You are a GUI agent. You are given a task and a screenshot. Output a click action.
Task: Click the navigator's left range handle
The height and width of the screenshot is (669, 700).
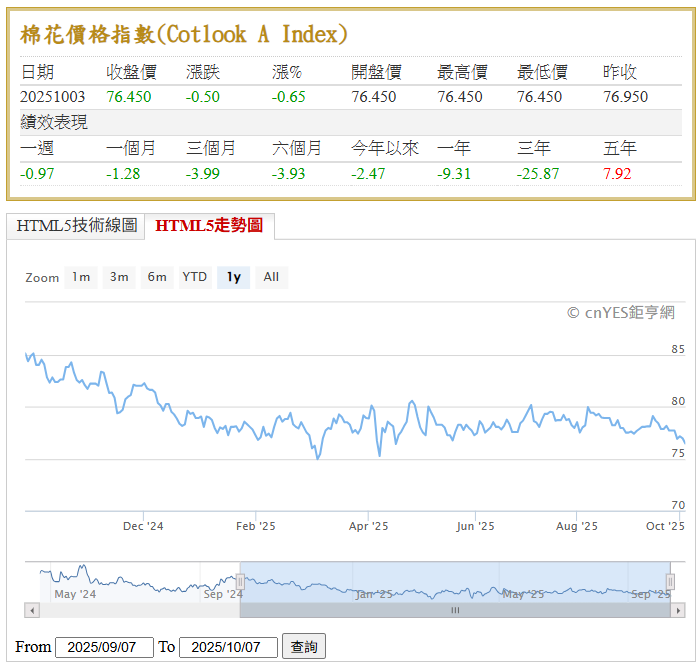(x=240, y=582)
